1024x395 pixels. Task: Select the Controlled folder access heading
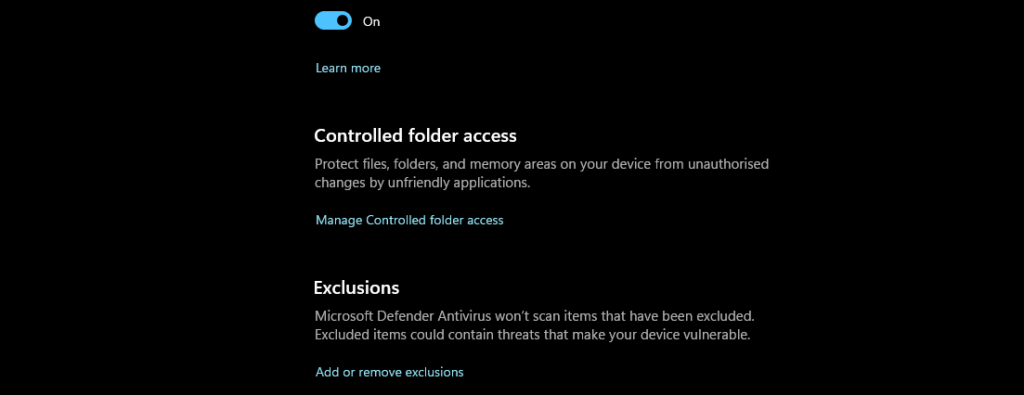[x=415, y=136]
